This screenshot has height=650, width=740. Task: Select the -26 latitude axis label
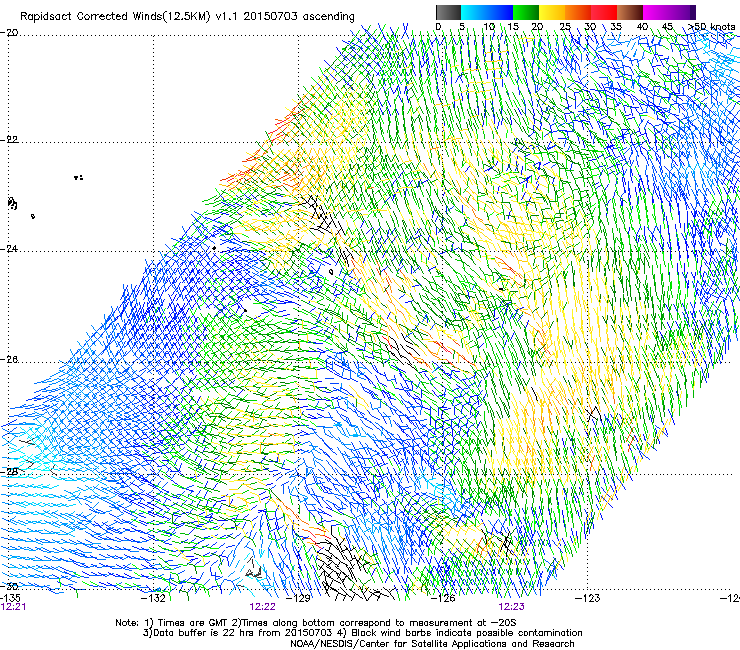[9, 360]
